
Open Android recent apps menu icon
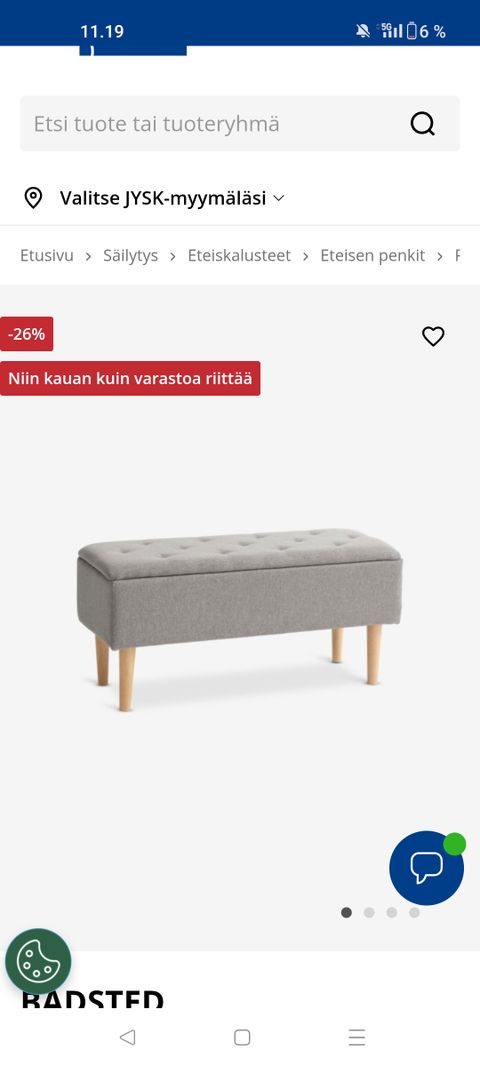(x=357, y=1037)
